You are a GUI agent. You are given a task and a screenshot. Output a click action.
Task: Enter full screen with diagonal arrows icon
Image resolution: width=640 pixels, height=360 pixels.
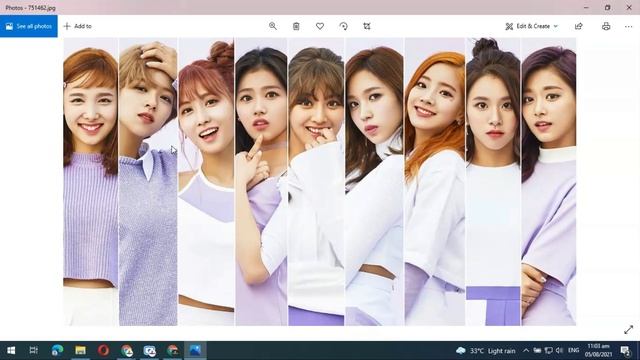[629, 330]
